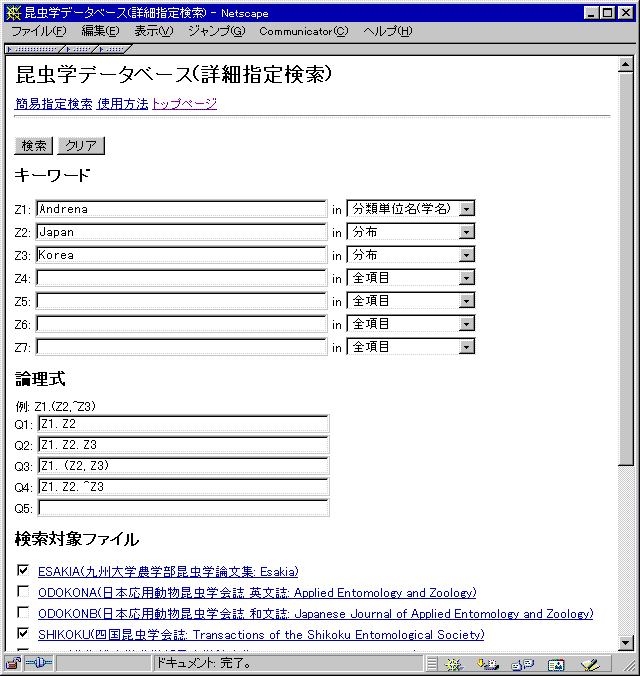Open Navigator from the component bar
The image size is (640, 676).
click(454, 665)
